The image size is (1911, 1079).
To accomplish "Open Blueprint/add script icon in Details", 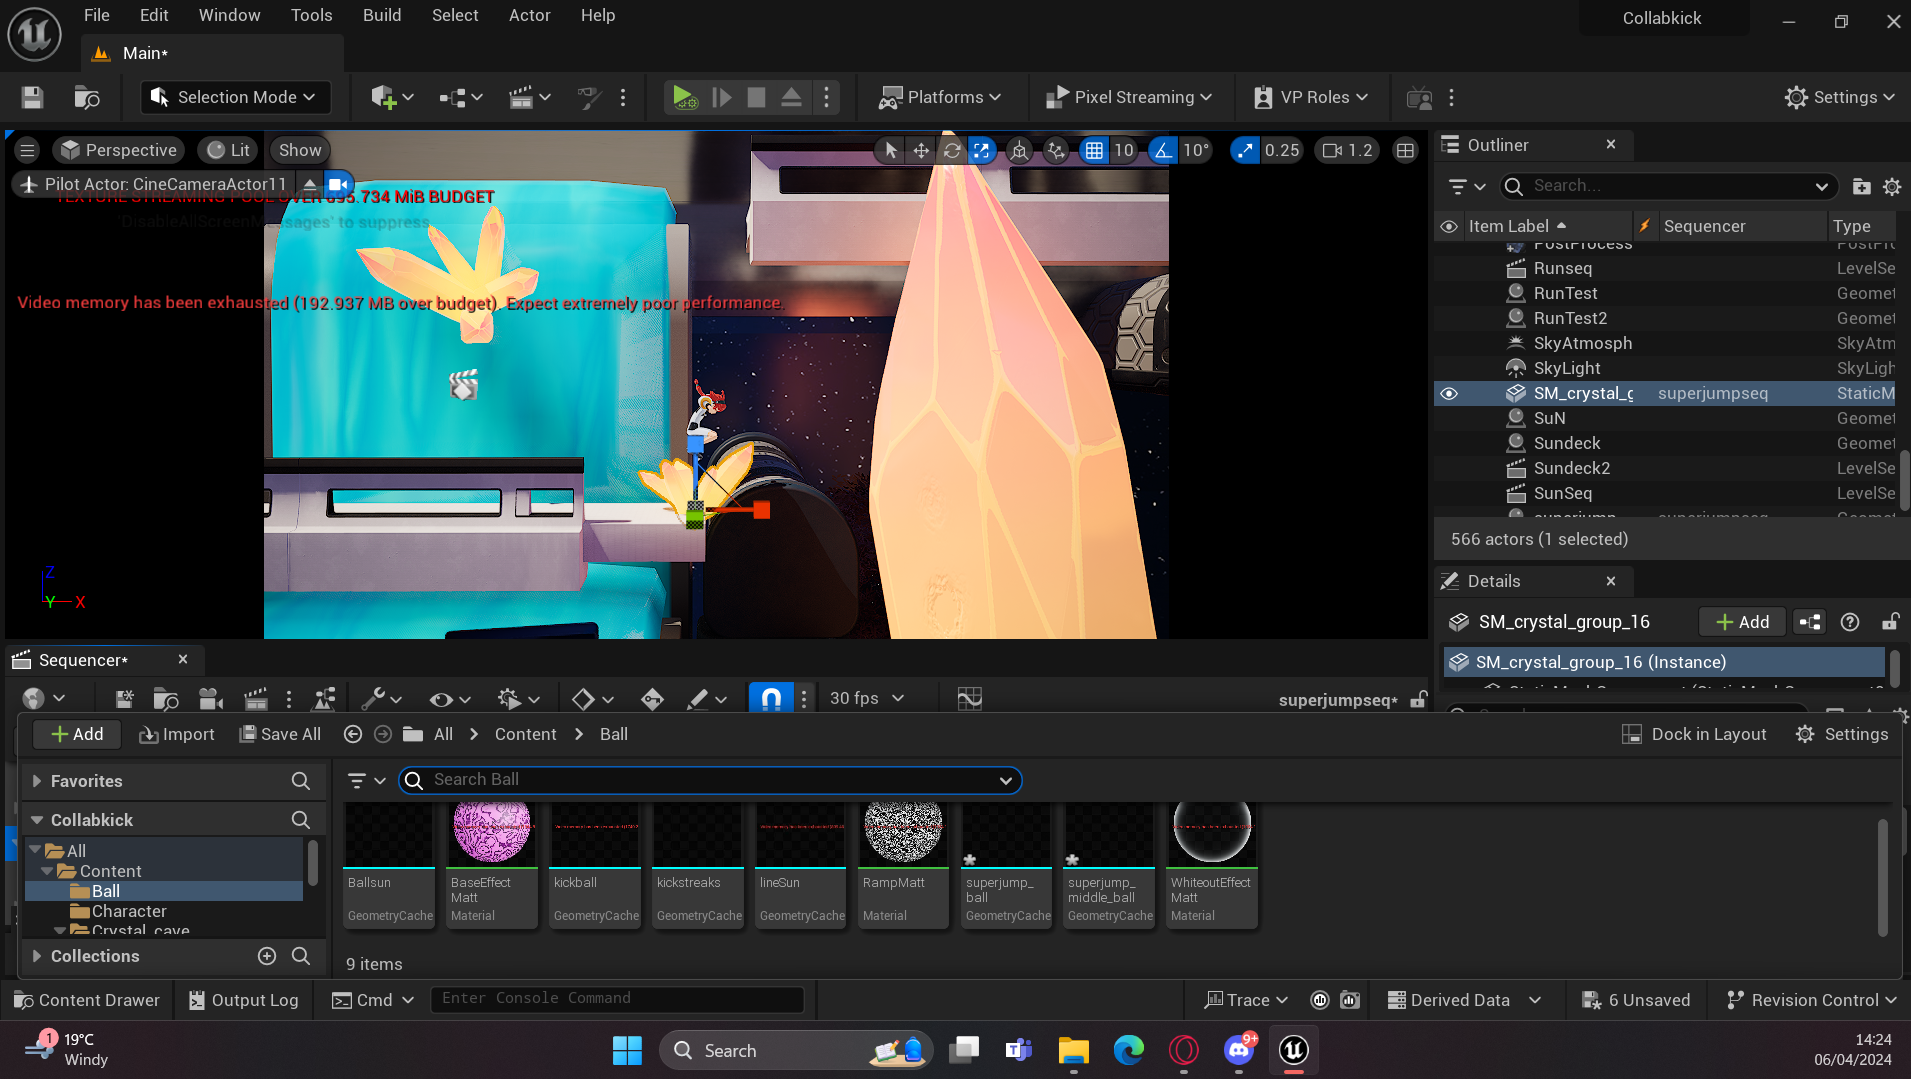I will point(1810,621).
